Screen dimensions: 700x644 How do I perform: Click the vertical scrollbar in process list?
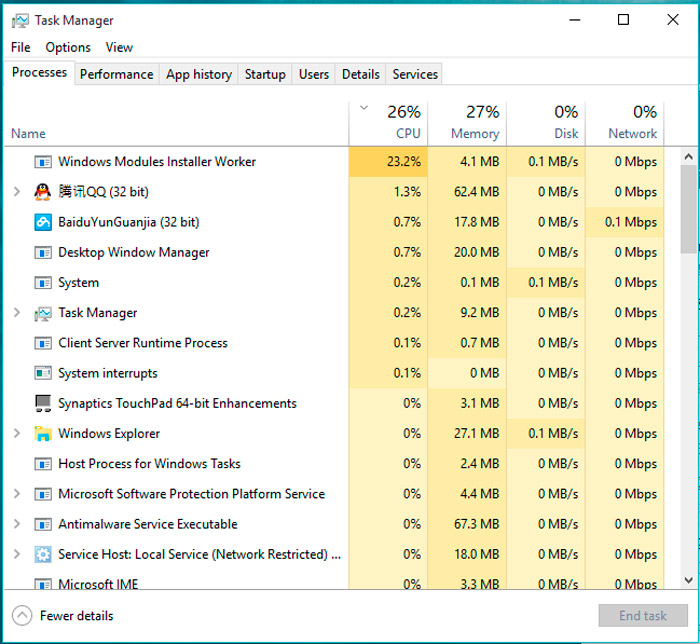(x=688, y=210)
